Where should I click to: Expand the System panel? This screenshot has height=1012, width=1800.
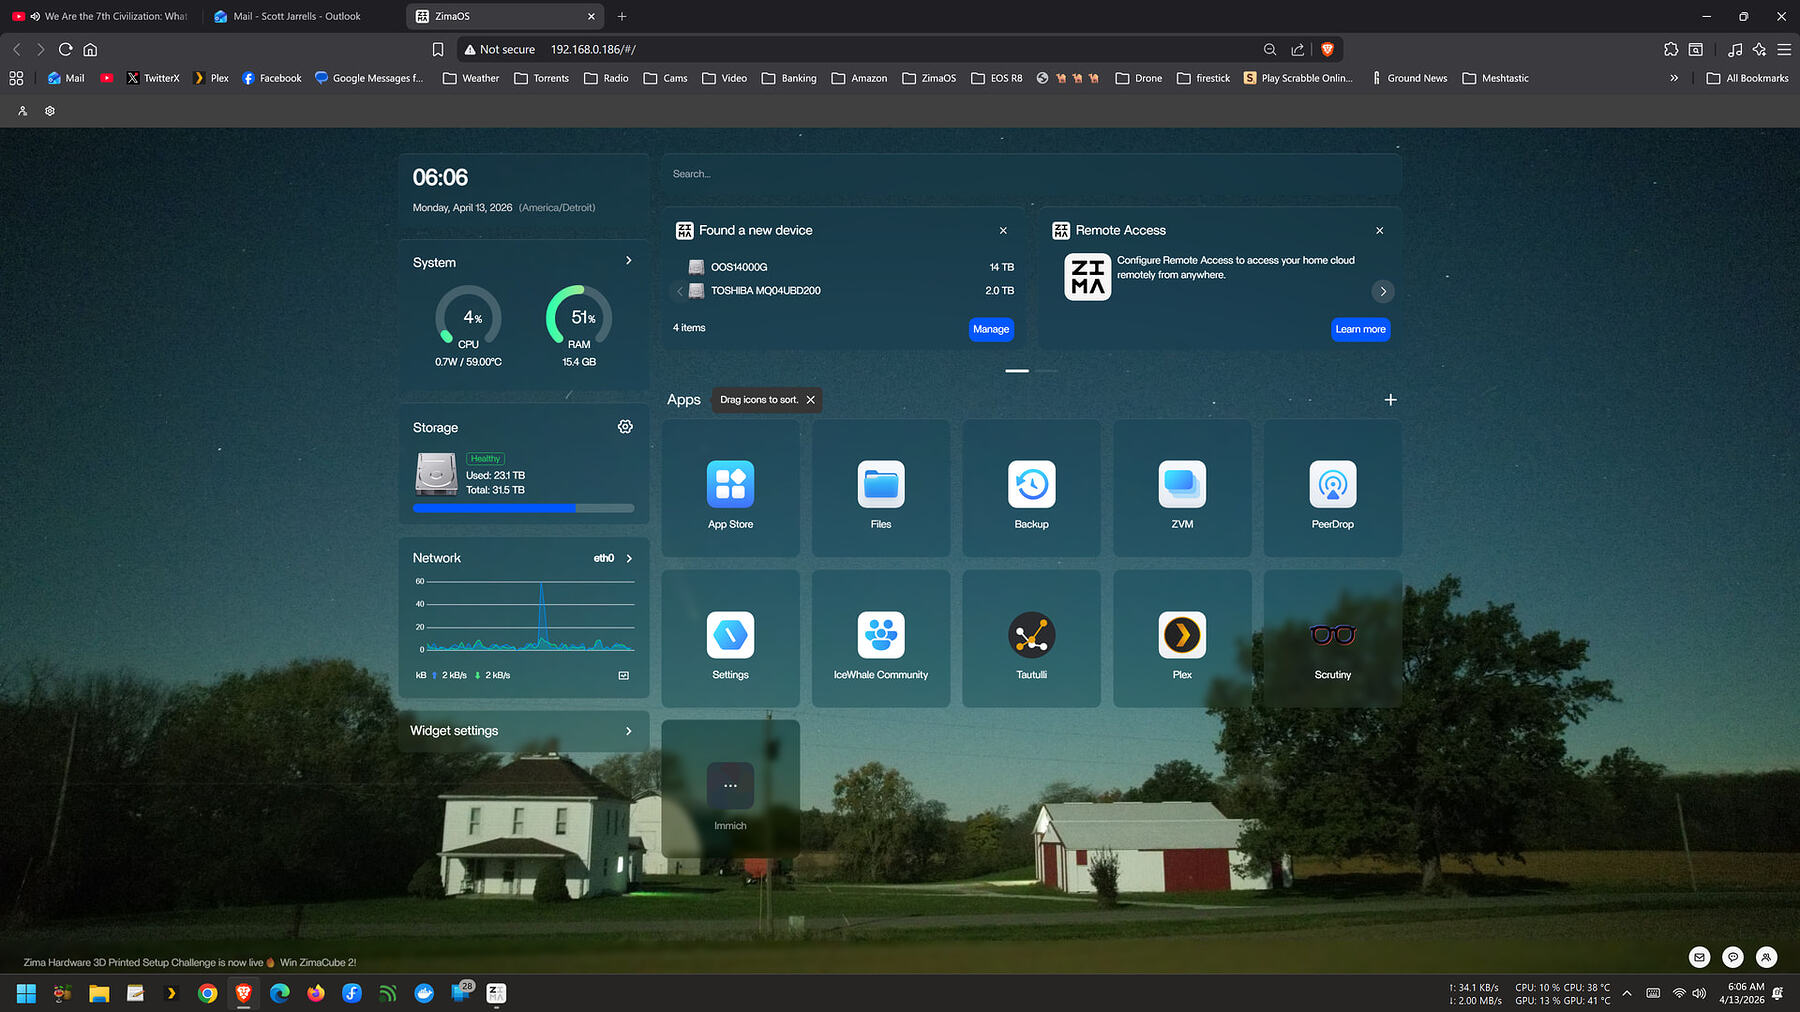(629, 260)
